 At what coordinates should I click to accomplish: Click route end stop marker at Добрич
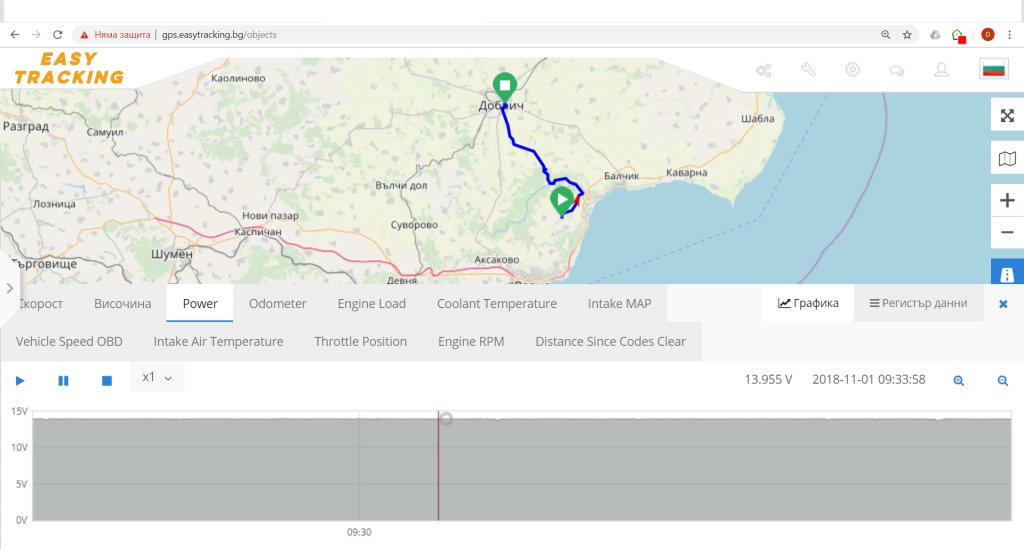click(x=505, y=88)
